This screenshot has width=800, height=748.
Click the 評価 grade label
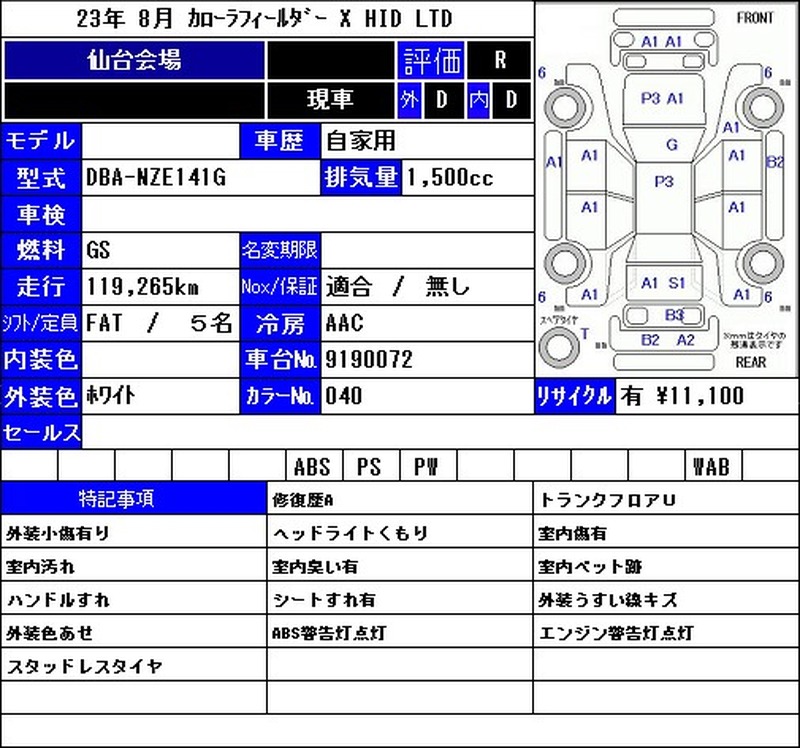click(431, 60)
